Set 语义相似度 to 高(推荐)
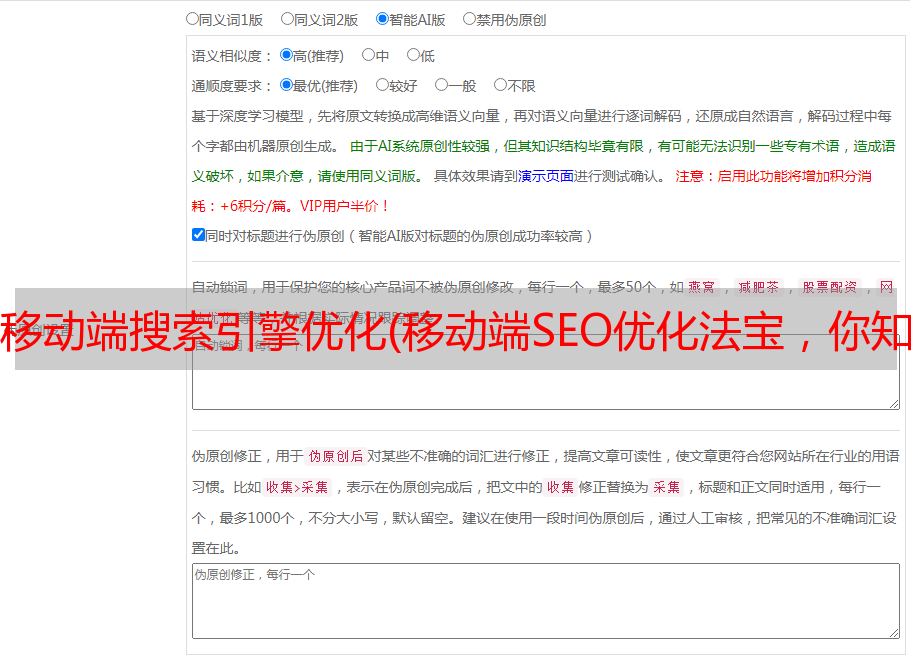 (x=286, y=55)
